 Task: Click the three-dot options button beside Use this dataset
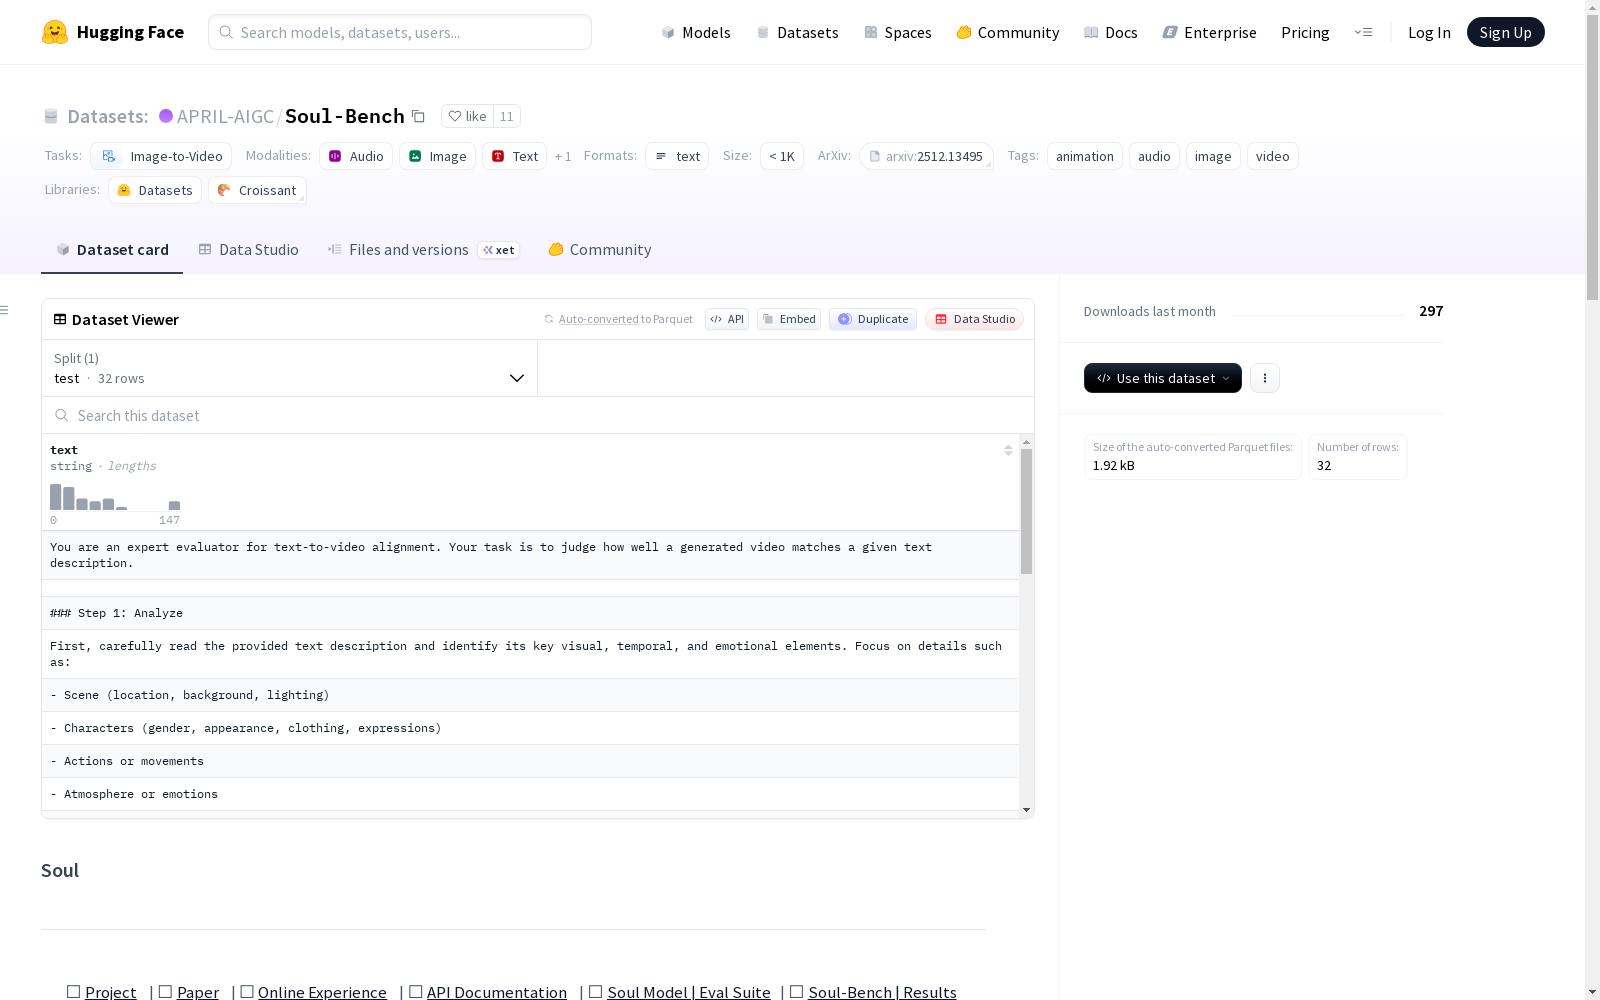coord(1265,378)
